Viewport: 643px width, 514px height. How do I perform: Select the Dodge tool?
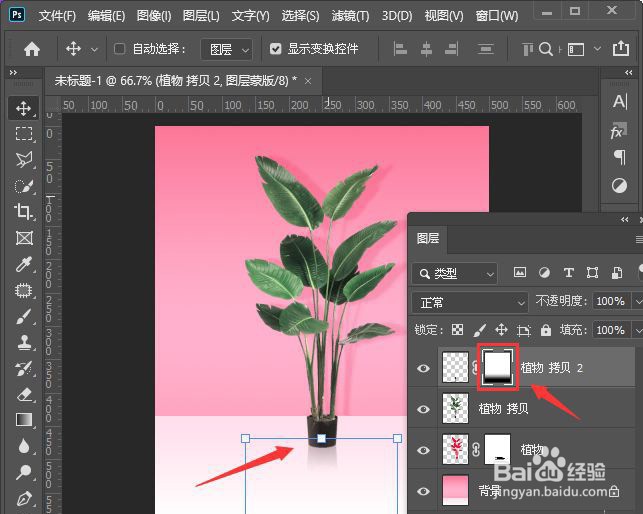[x=23, y=472]
